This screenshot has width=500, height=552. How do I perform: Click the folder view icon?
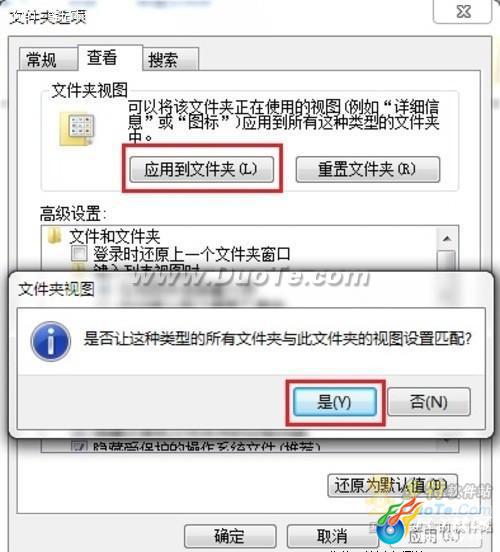pyautogui.click(x=77, y=129)
